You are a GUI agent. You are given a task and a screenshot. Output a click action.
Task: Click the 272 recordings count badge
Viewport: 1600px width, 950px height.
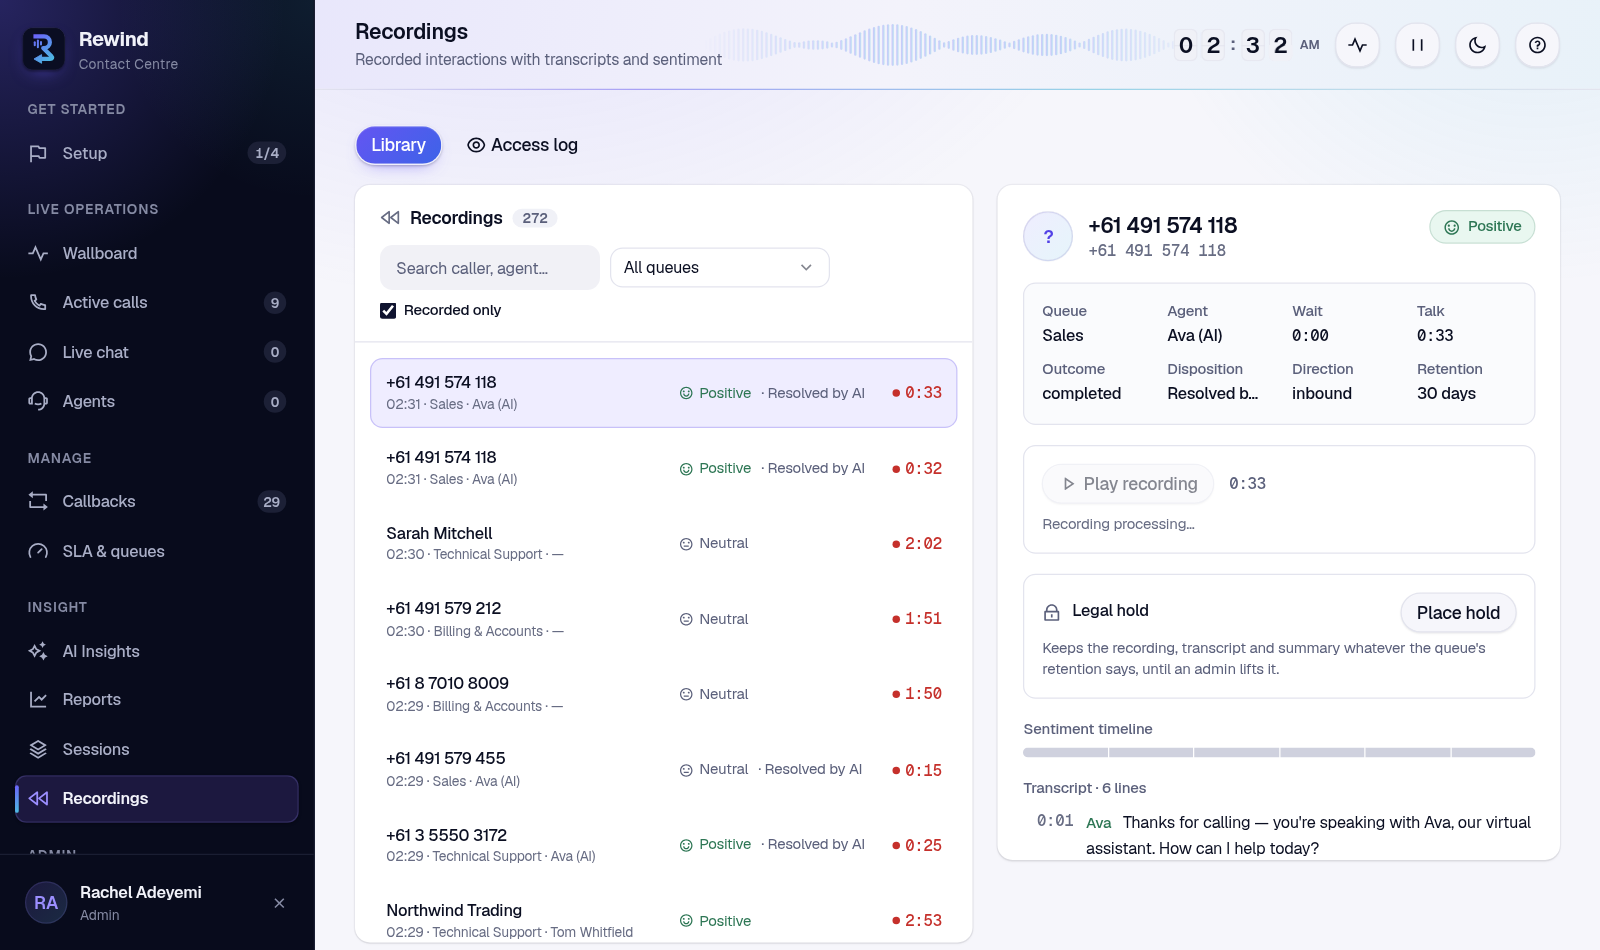pos(535,218)
